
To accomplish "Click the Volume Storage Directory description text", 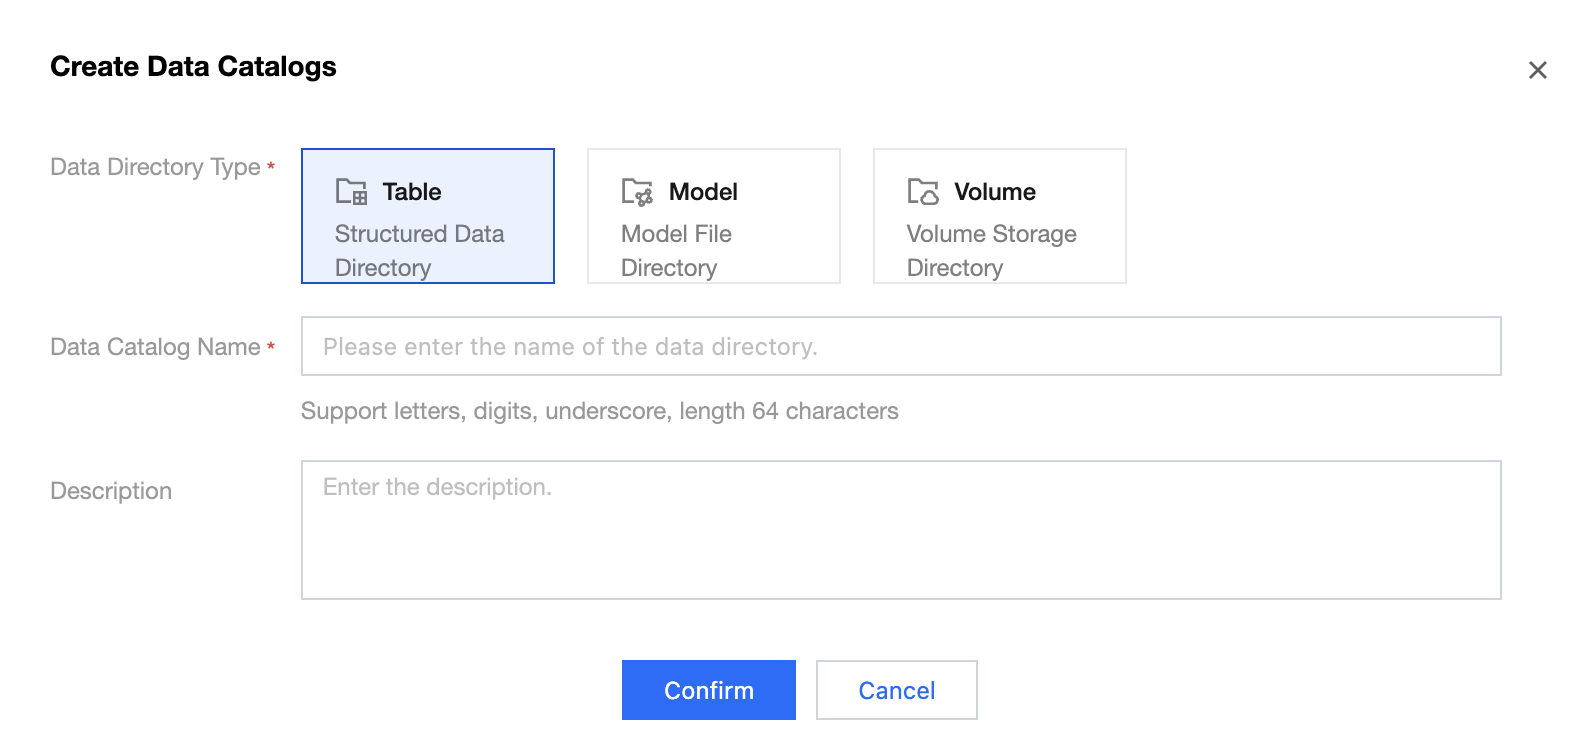I will tap(991, 250).
